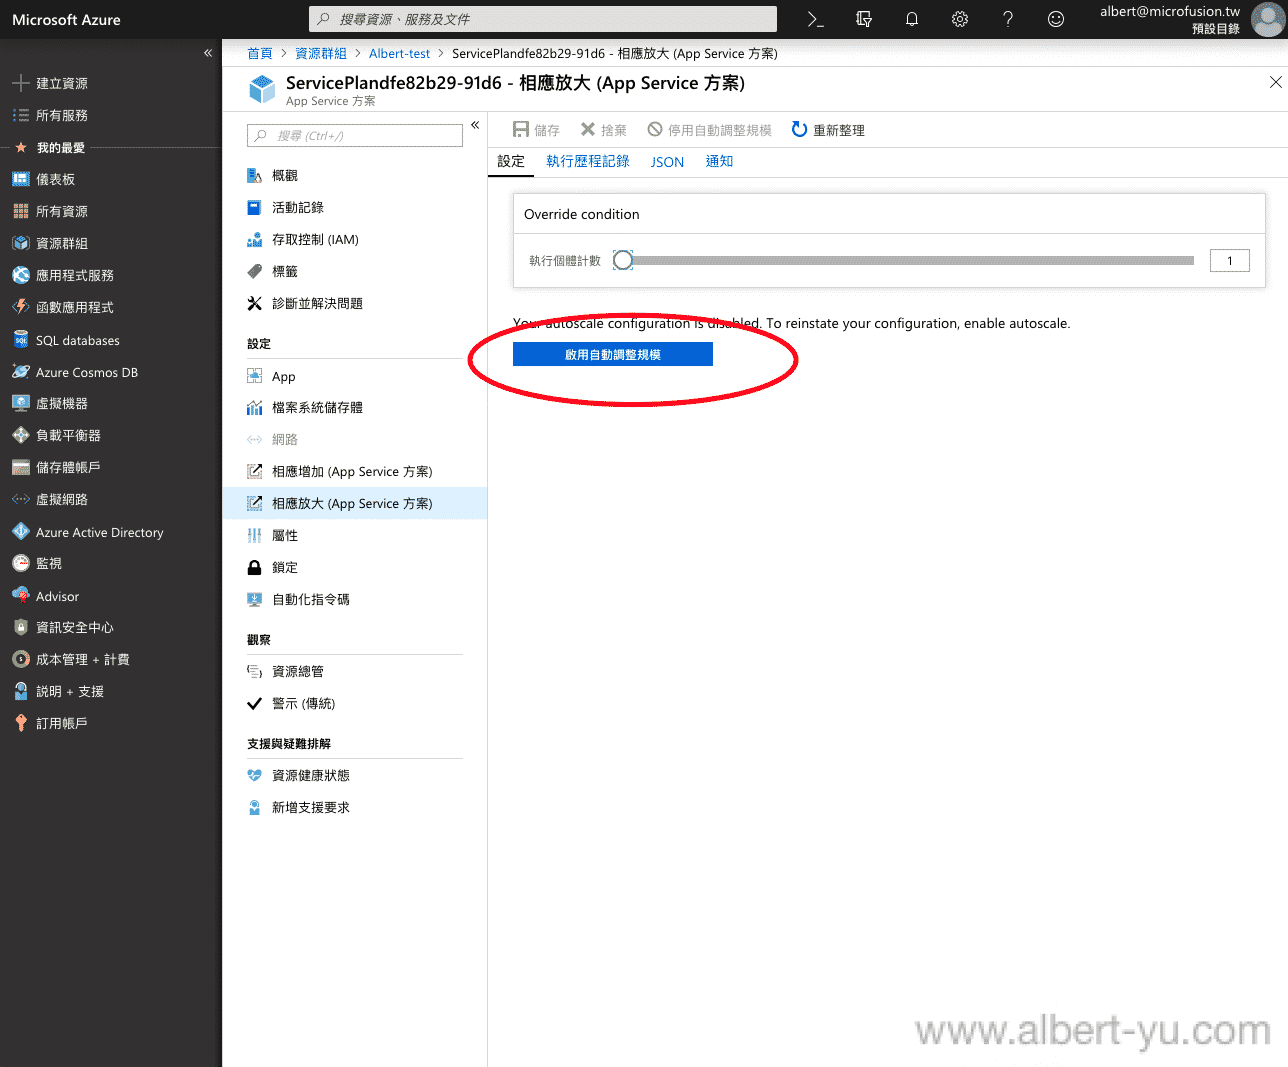
Task: Click the user account avatar
Action: tap(1267, 19)
